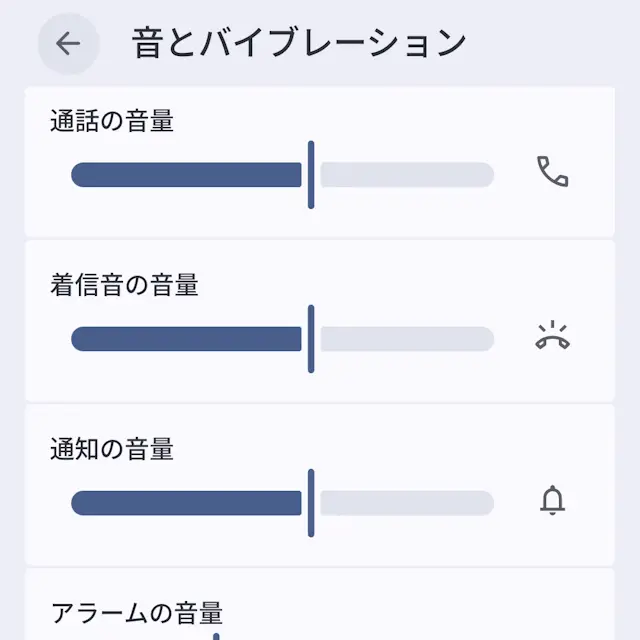Lower call volume by clicking filled track
Screen dimensions: 640x640
(x=180, y=175)
